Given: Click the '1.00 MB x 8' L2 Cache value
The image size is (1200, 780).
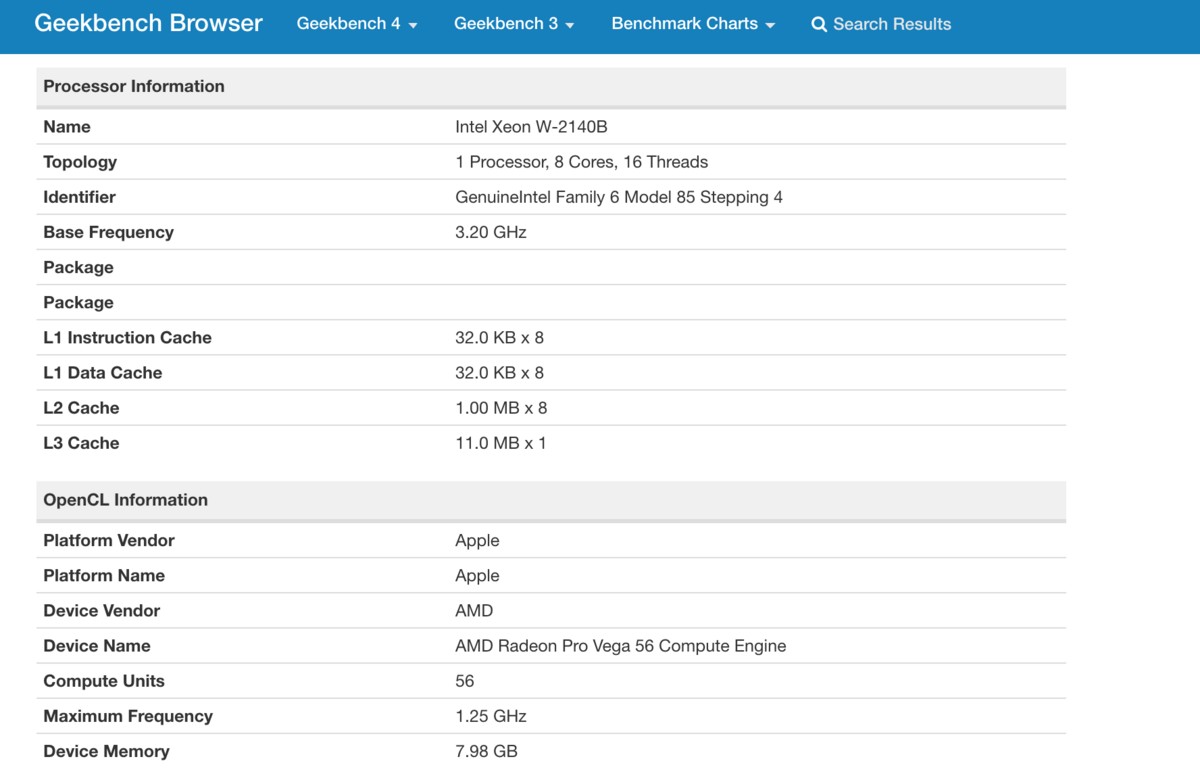Looking at the screenshot, I should pyautogui.click(x=501, y=408).
